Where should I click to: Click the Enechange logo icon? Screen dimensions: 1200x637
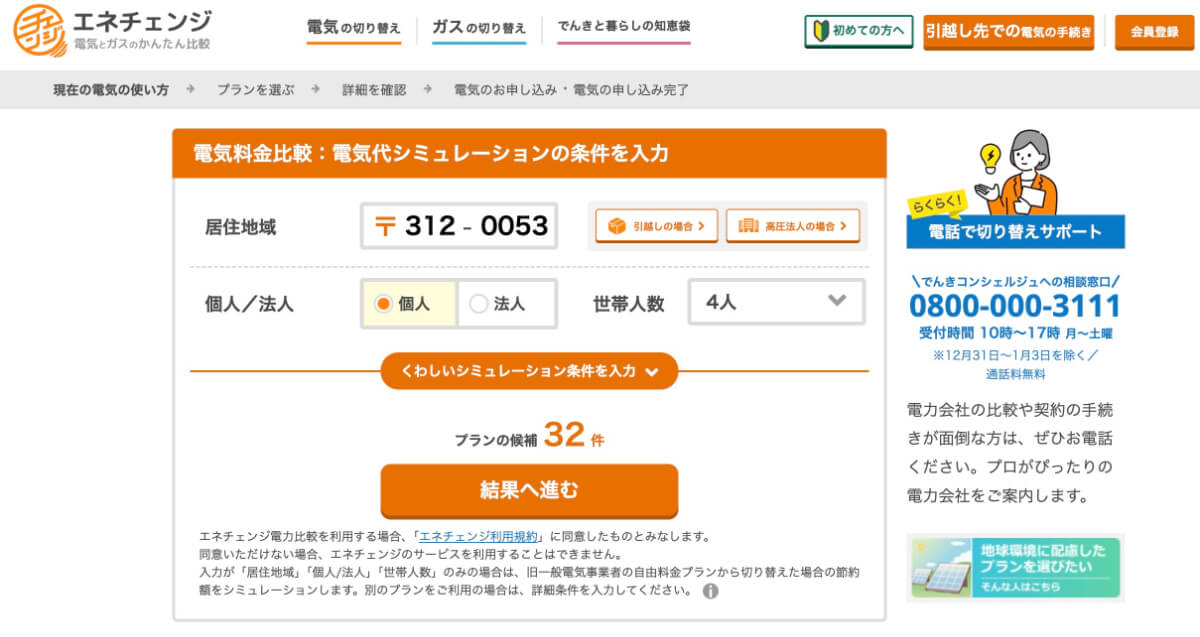tap(38, 30)
